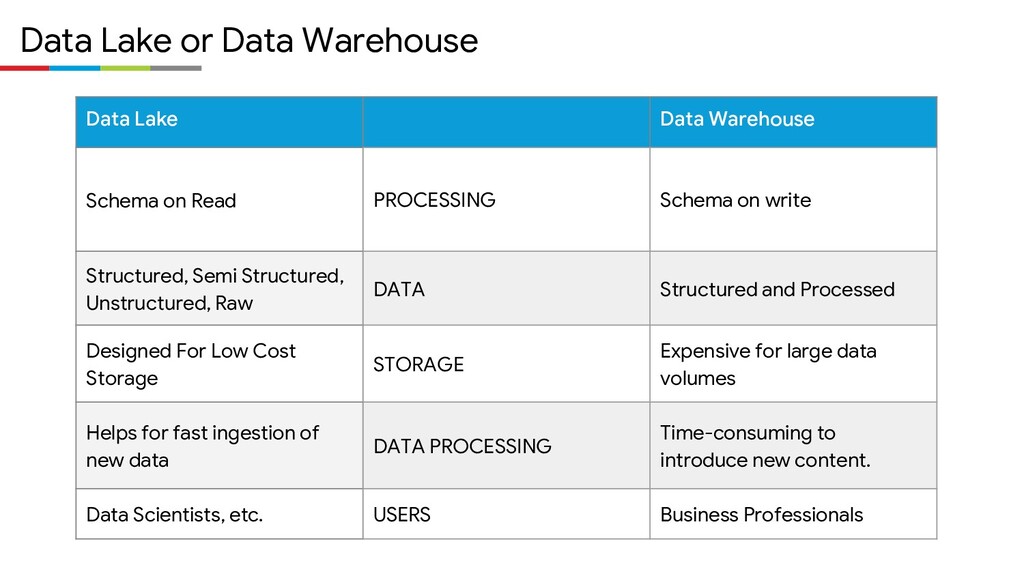Select the Schema on Read cell
The width and height of the screenshot is (1024, 576).
coord(219,200)
